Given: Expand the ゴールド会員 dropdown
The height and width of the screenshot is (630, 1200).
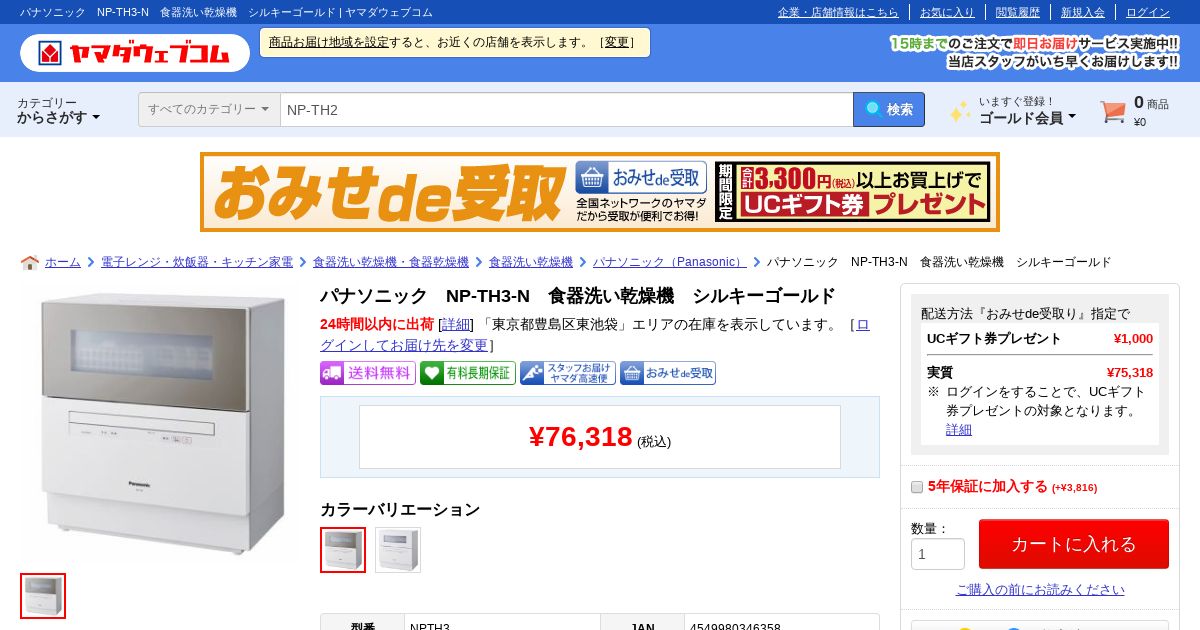Looking at the screenshot, I should 1027,117.
